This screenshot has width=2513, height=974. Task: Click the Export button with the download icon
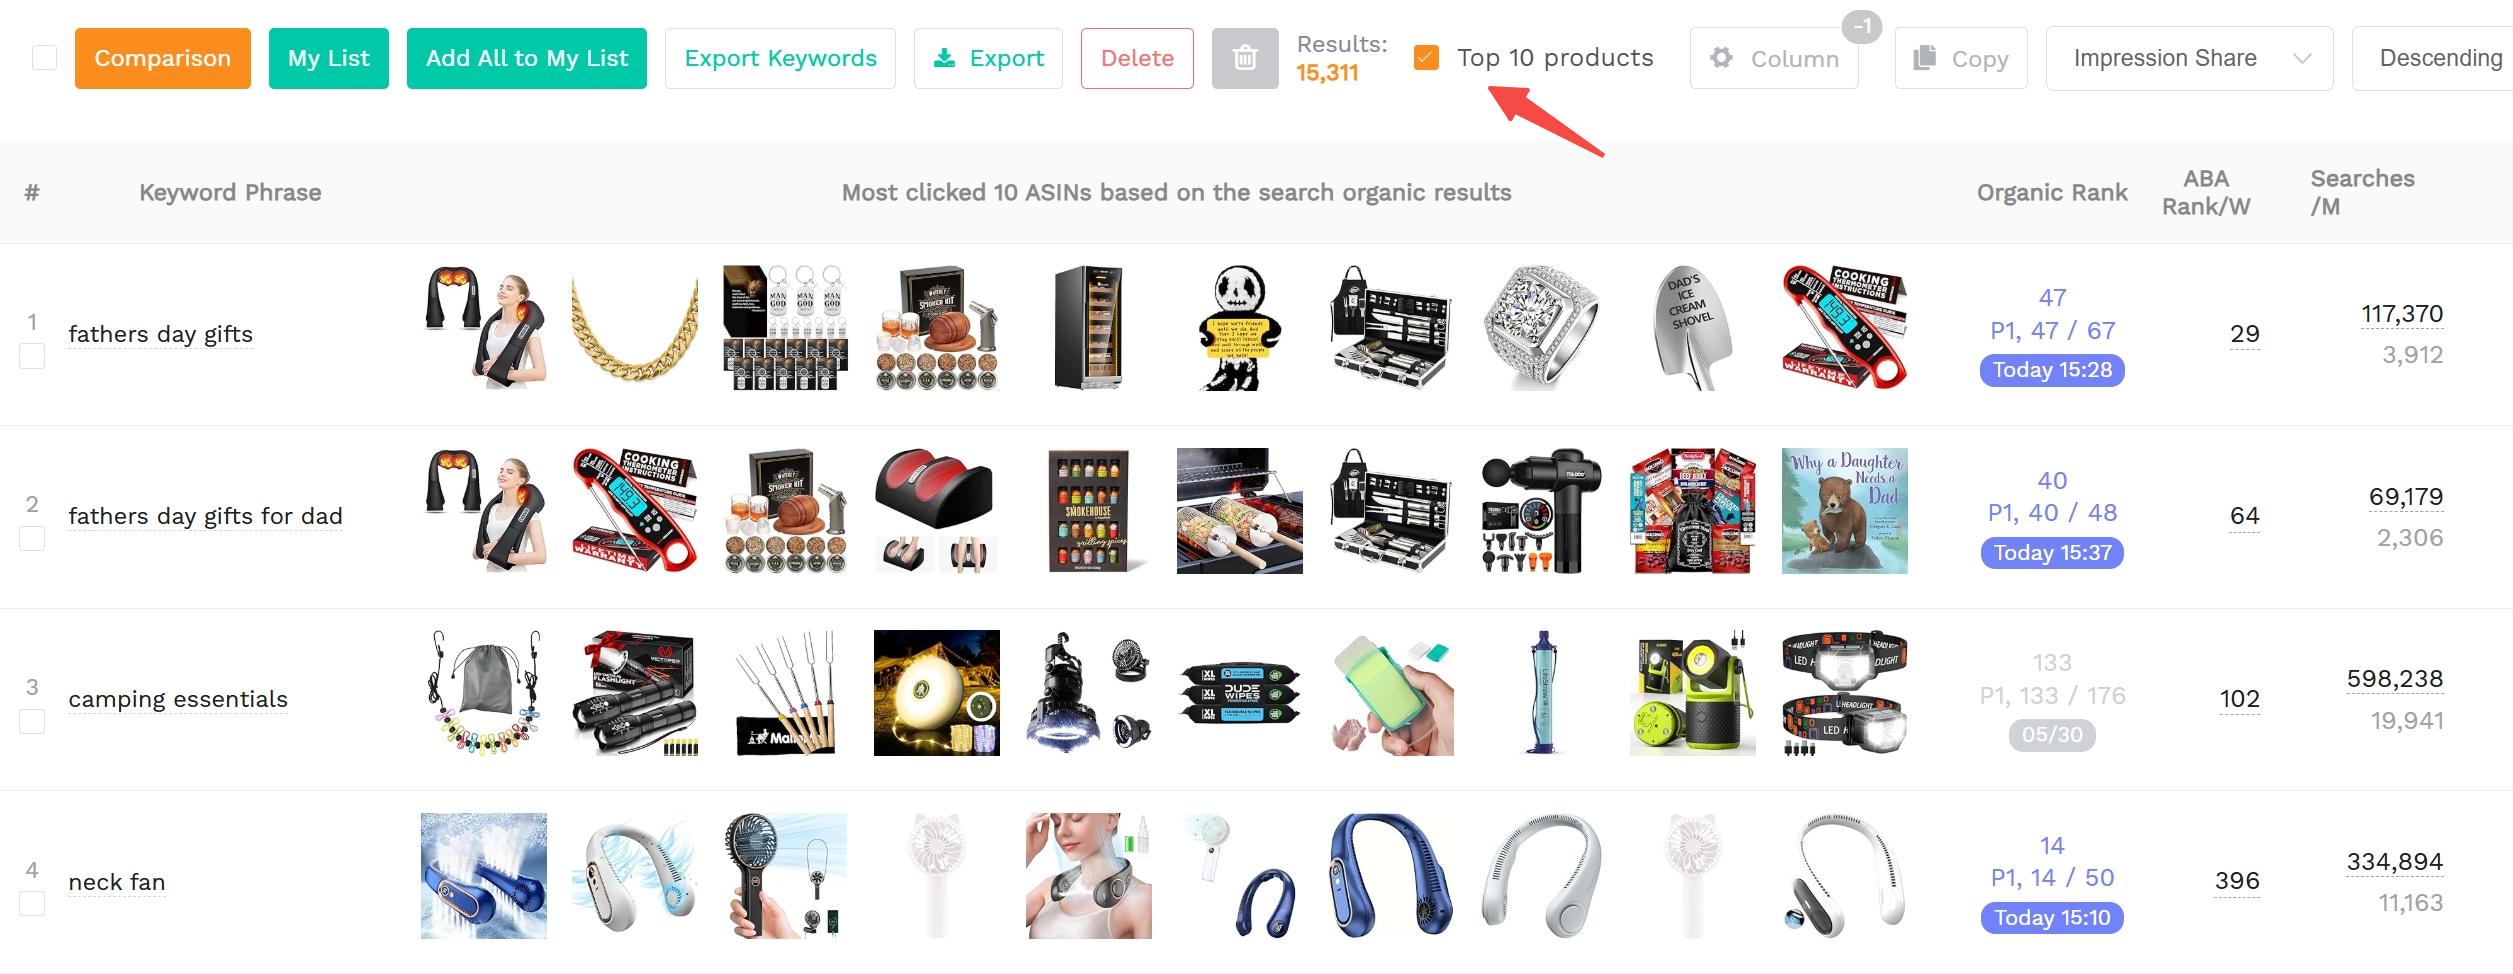988,58
